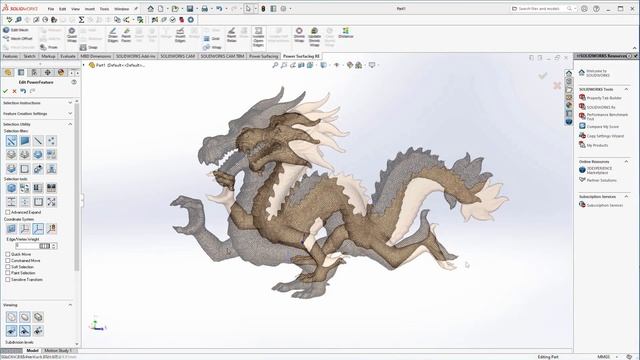Open the Copy Settings Wizard link
The width and height of the screenshot is (640, 360).
point(605,136)
